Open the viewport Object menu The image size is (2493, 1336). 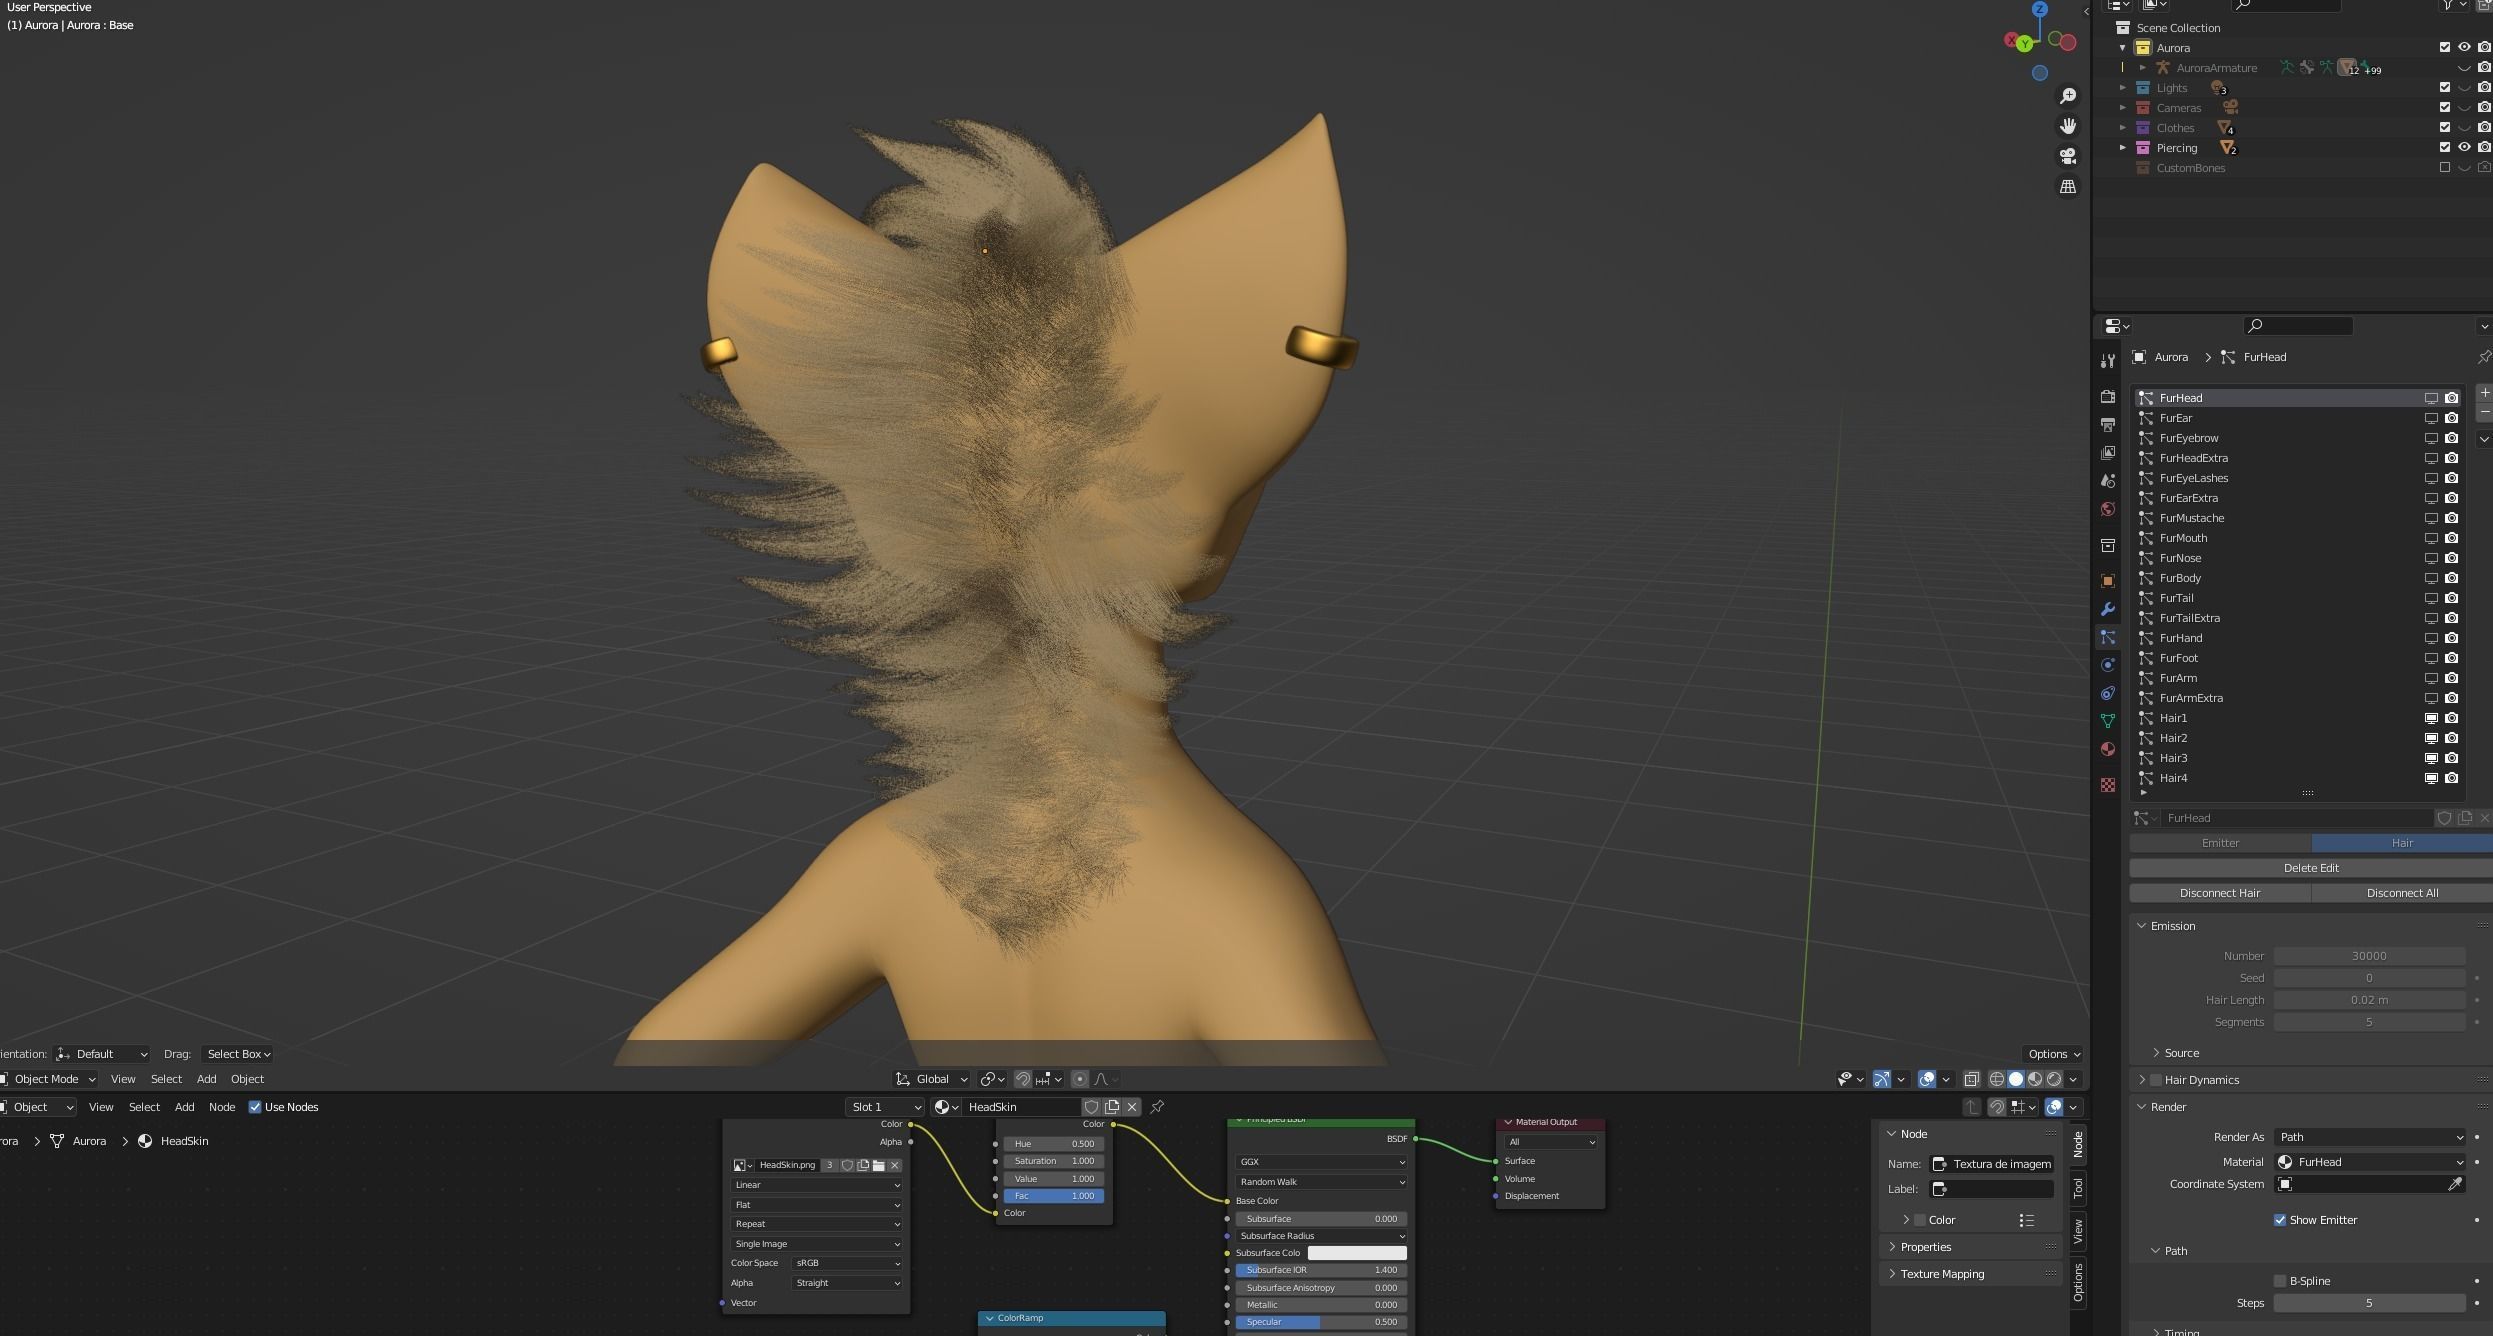click(247, 1079)
